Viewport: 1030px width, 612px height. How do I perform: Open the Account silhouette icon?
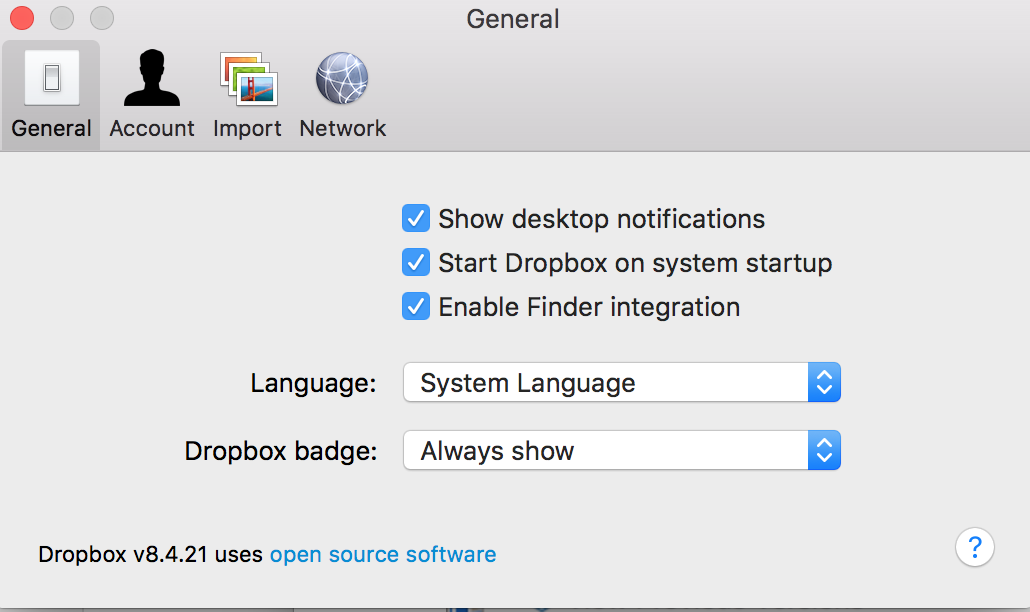[152, 78]
